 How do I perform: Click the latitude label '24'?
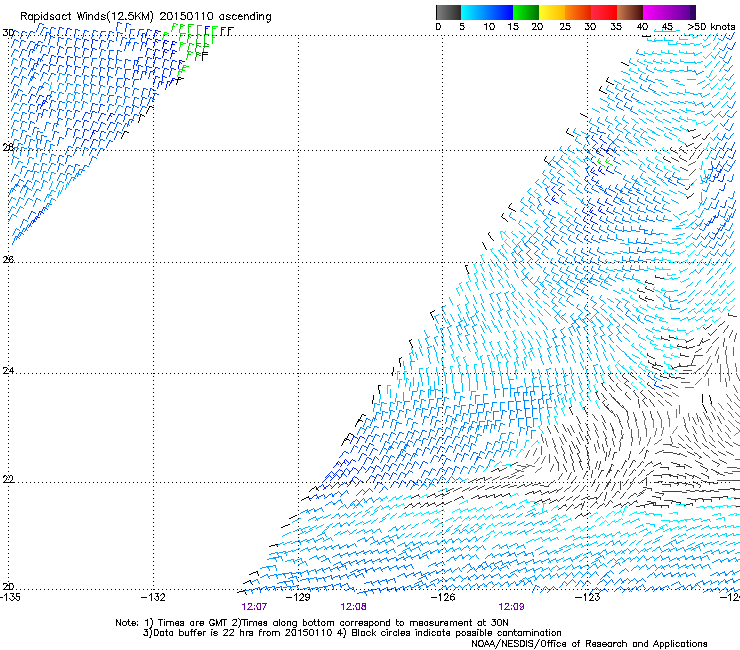click(x=8, y=371)
